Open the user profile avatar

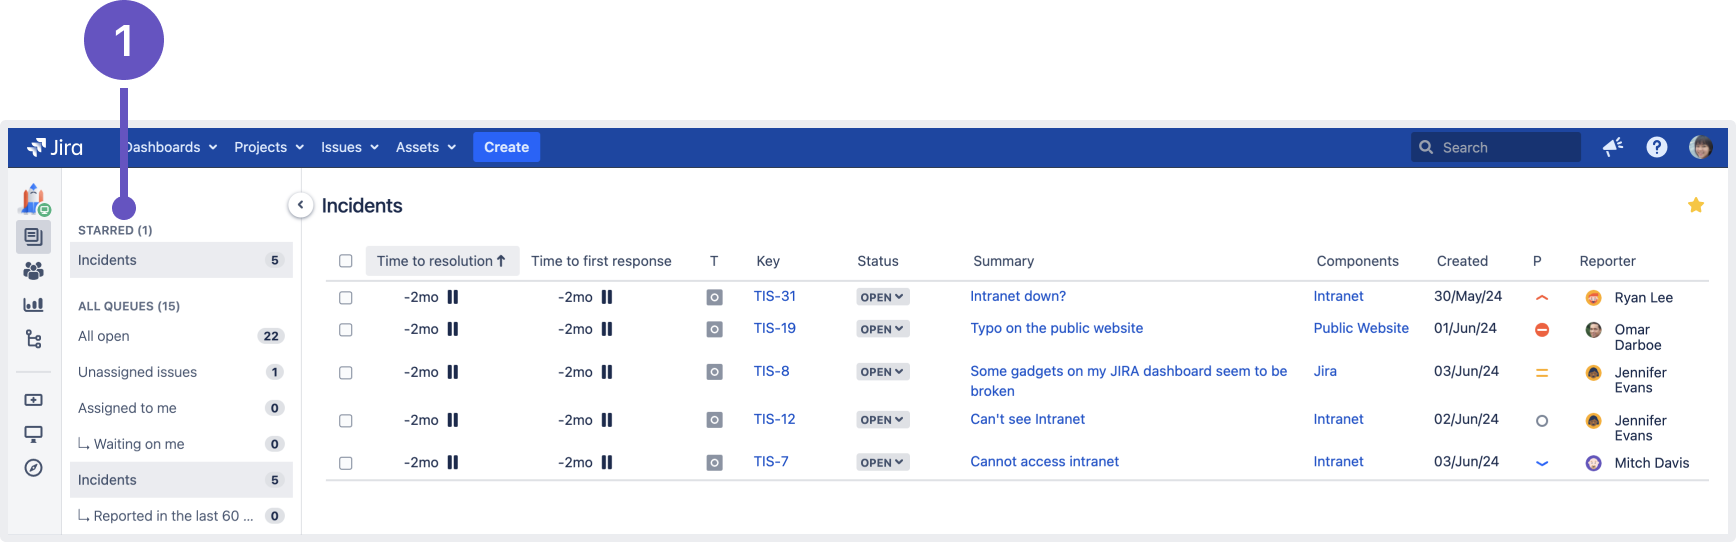click(x=1700, y=147)
